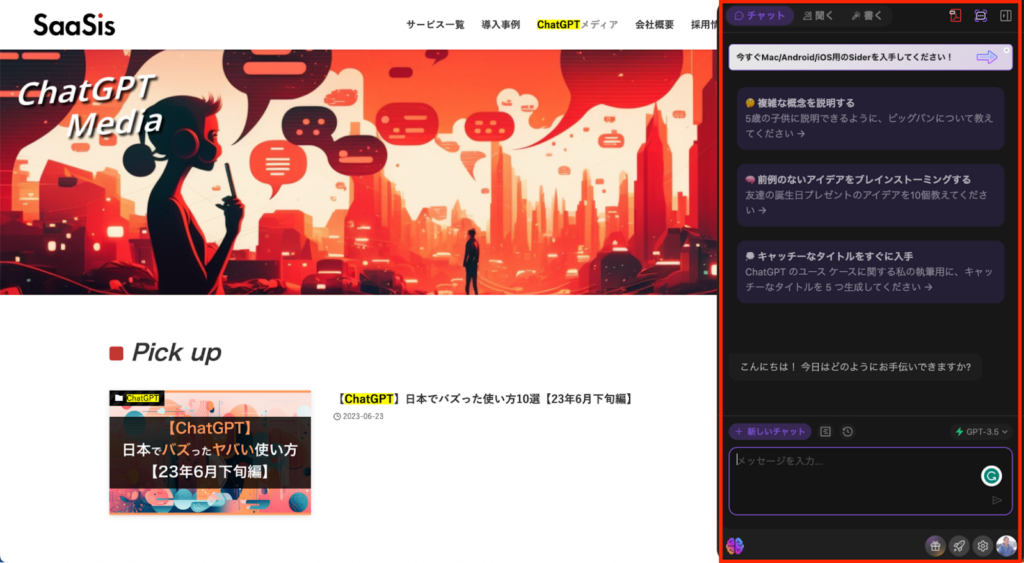Open the gift rewards icon
Image resolution: width=1024 pixels, height=563 pixels.
935,546
